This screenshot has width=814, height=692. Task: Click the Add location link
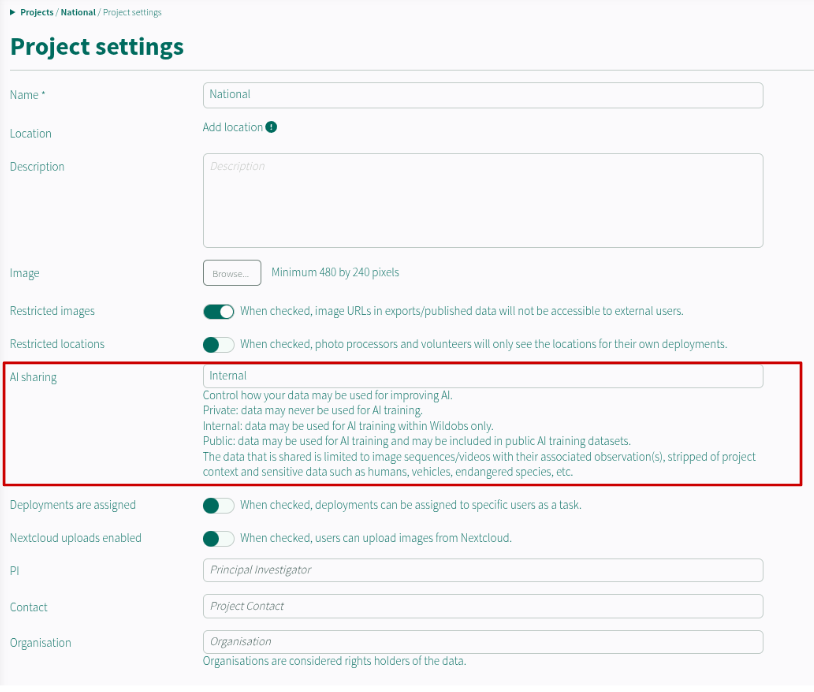(233, 127)
